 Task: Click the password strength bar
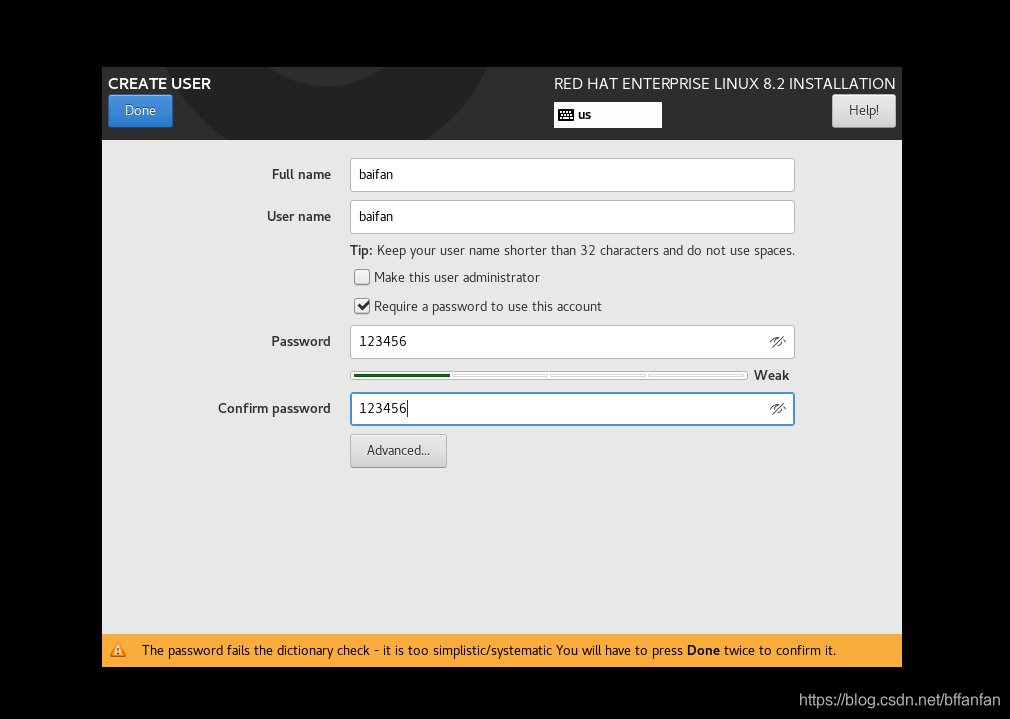(549, 375)
